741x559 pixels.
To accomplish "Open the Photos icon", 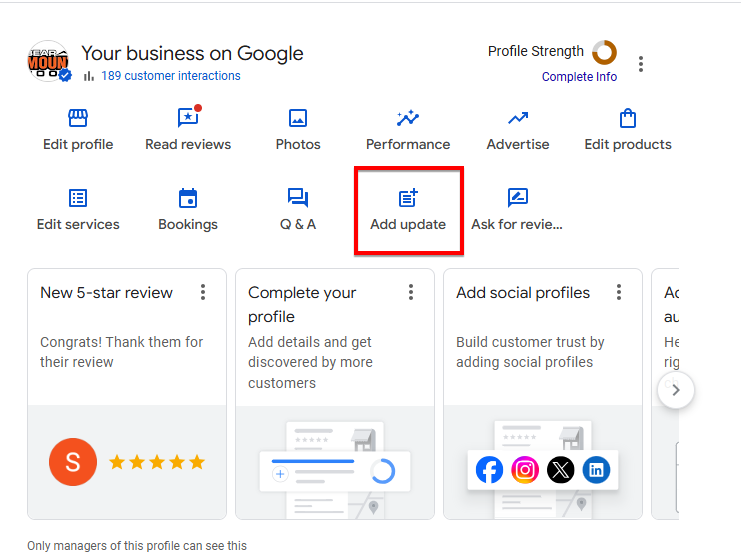I will [x=298, y=119].
